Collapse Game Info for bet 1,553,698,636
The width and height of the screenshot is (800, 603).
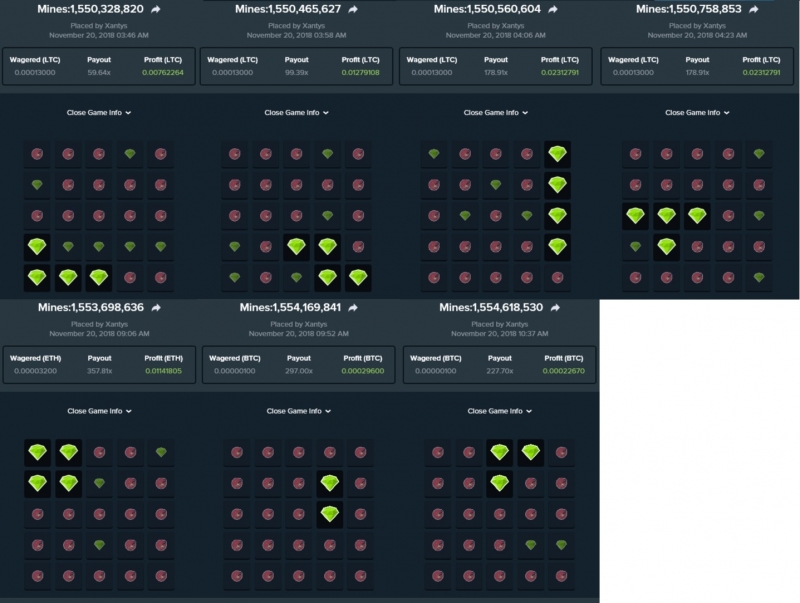coord(99,411)
